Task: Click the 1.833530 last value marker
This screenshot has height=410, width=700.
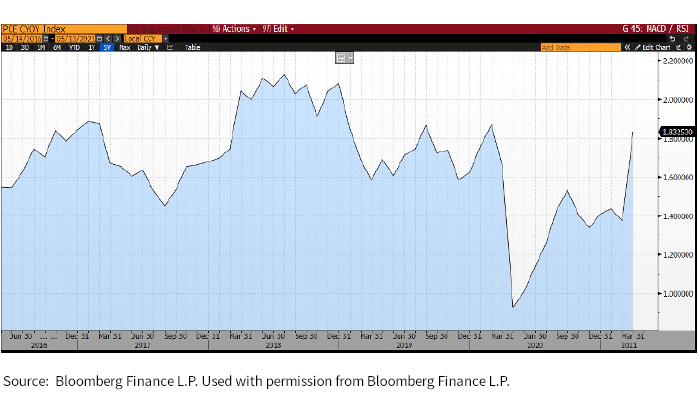Action: [672, 131]
